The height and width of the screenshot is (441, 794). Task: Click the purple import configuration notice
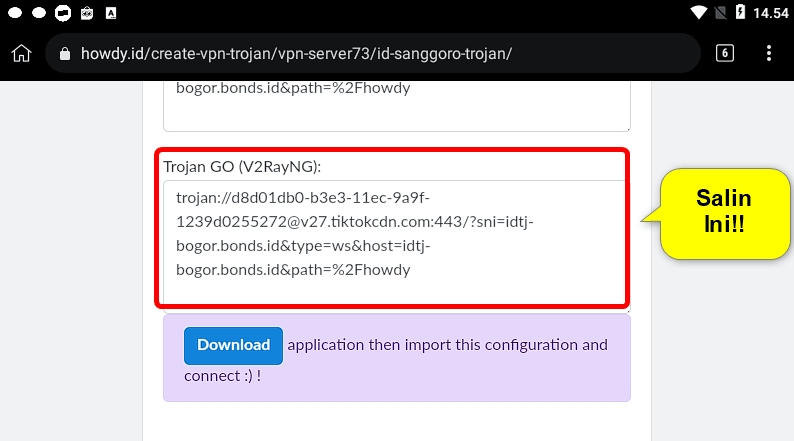(x=396, y=358)
